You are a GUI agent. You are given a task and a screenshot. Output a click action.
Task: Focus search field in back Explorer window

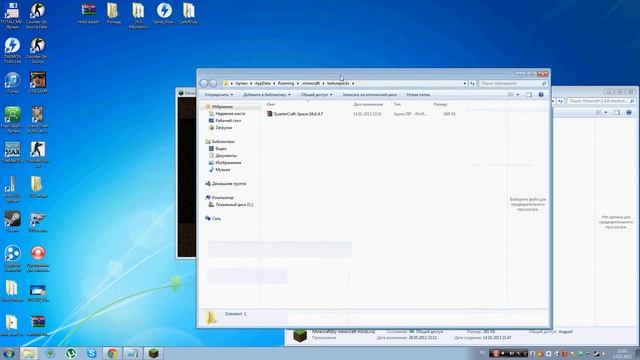tap(601, 101)
